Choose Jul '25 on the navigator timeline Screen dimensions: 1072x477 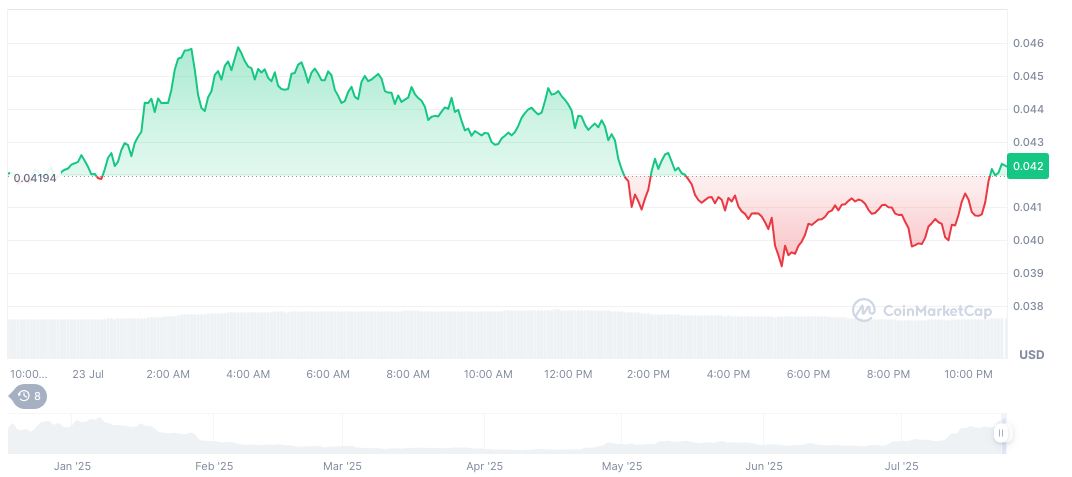click(902, 466)
